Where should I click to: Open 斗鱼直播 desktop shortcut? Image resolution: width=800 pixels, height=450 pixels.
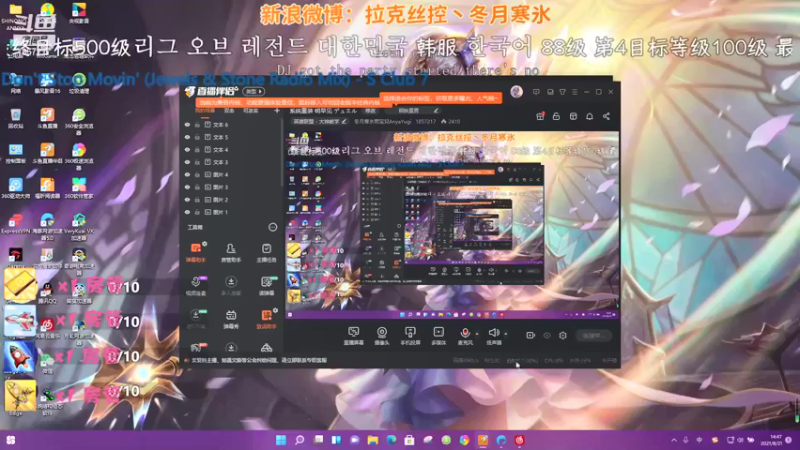(x=47, y=118)
